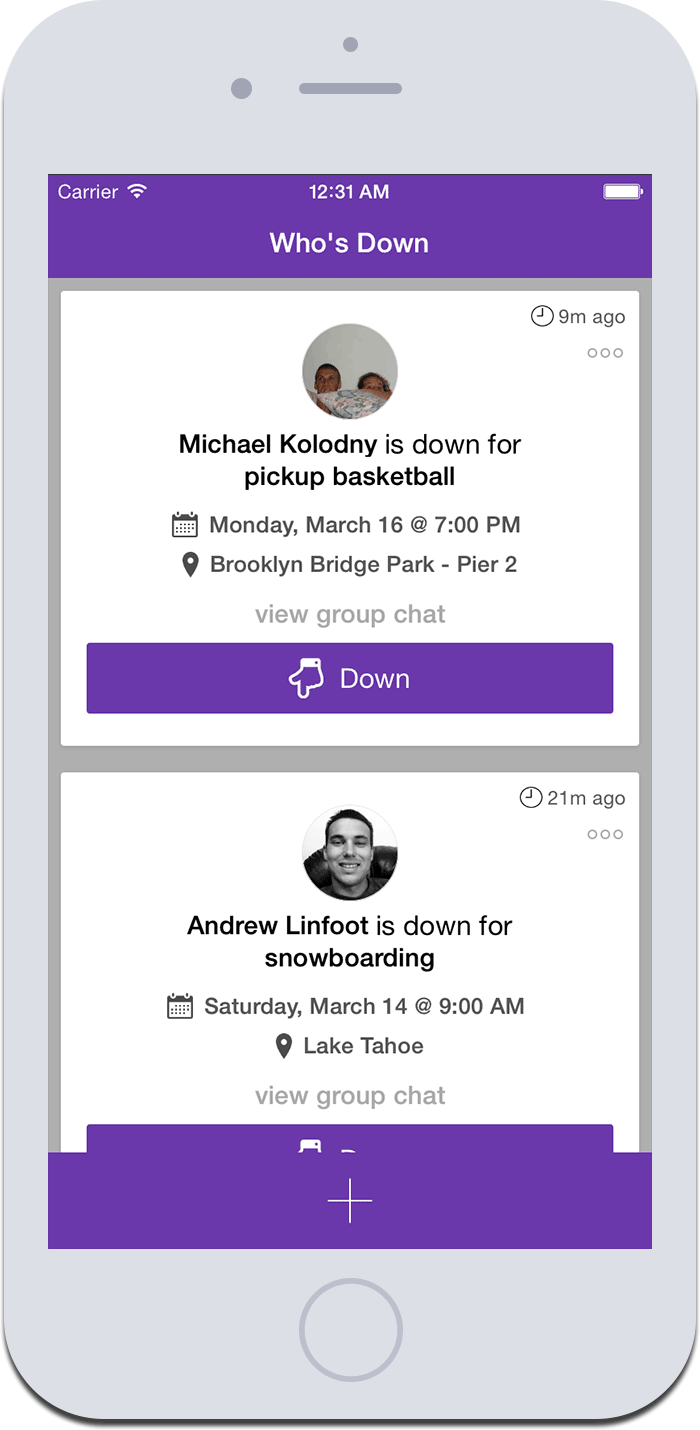700x1430 pixels.
Task: Tap the clock icon next to 21m ago
Action: [530, 798]
